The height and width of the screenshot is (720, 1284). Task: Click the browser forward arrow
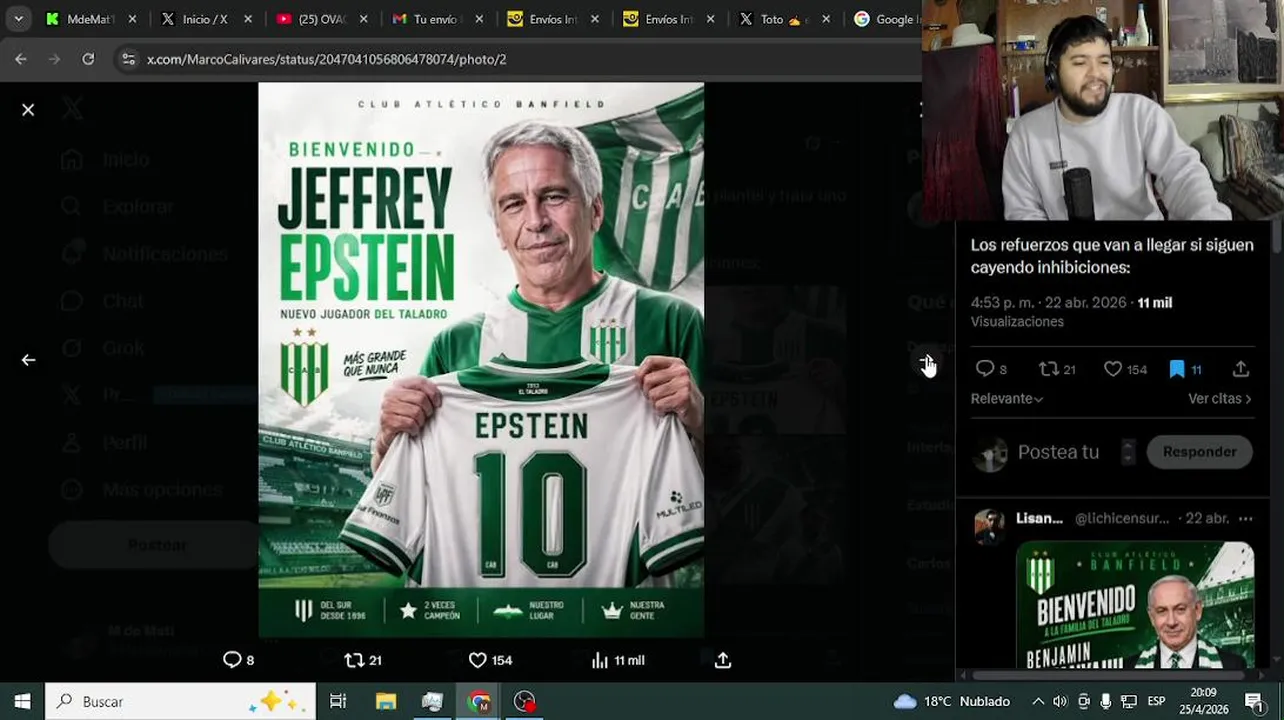[x=54, y=59]
